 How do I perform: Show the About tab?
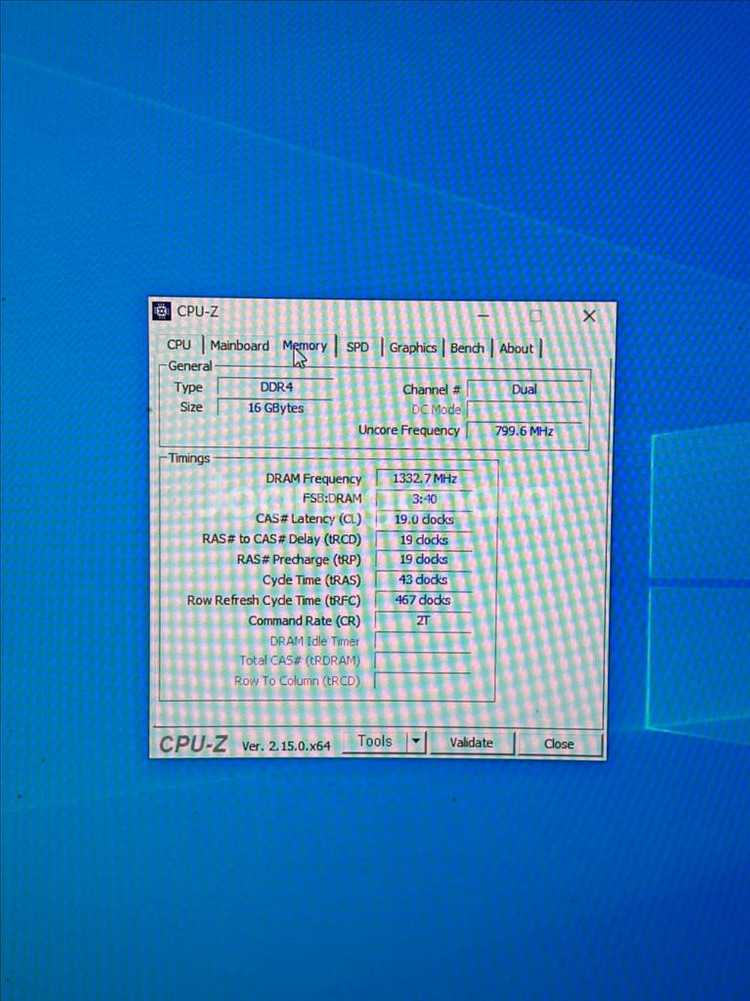(x=516, y=349)
